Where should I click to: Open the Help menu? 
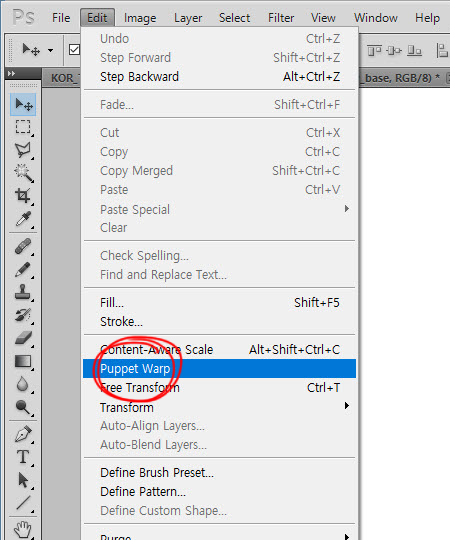pyautogui.click(x=427, y=18)
